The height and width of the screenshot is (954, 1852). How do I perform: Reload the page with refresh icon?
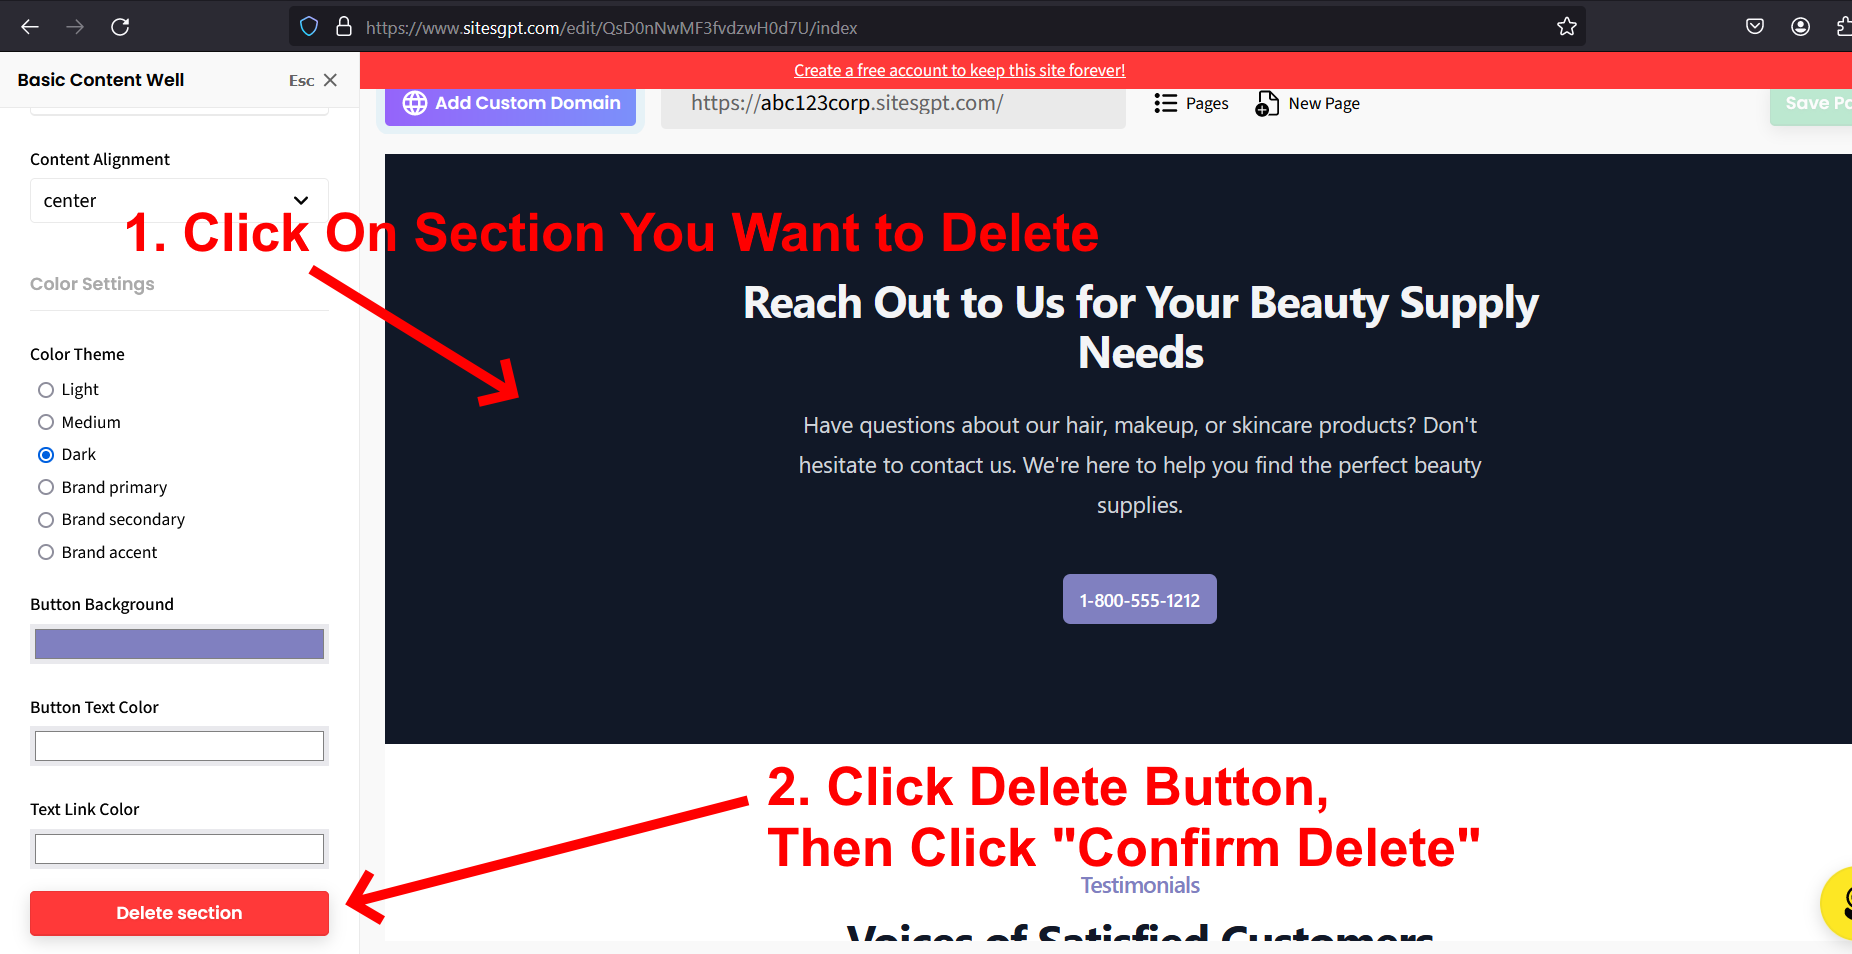(x=120, y=27)
